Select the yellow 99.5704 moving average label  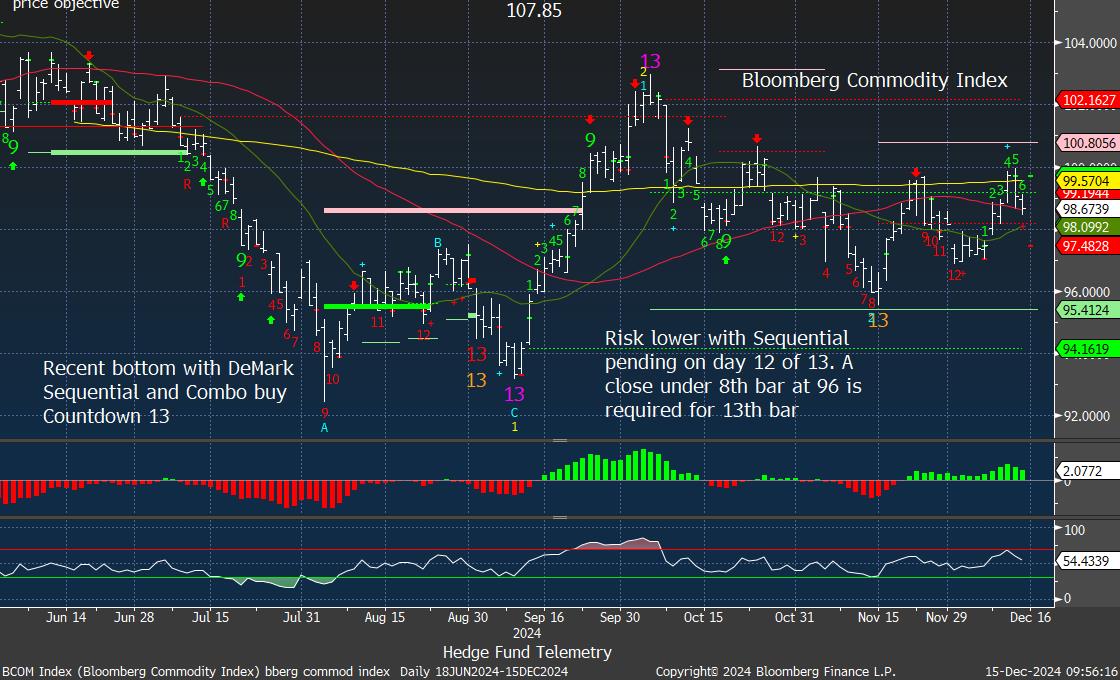pos(1089,181)
